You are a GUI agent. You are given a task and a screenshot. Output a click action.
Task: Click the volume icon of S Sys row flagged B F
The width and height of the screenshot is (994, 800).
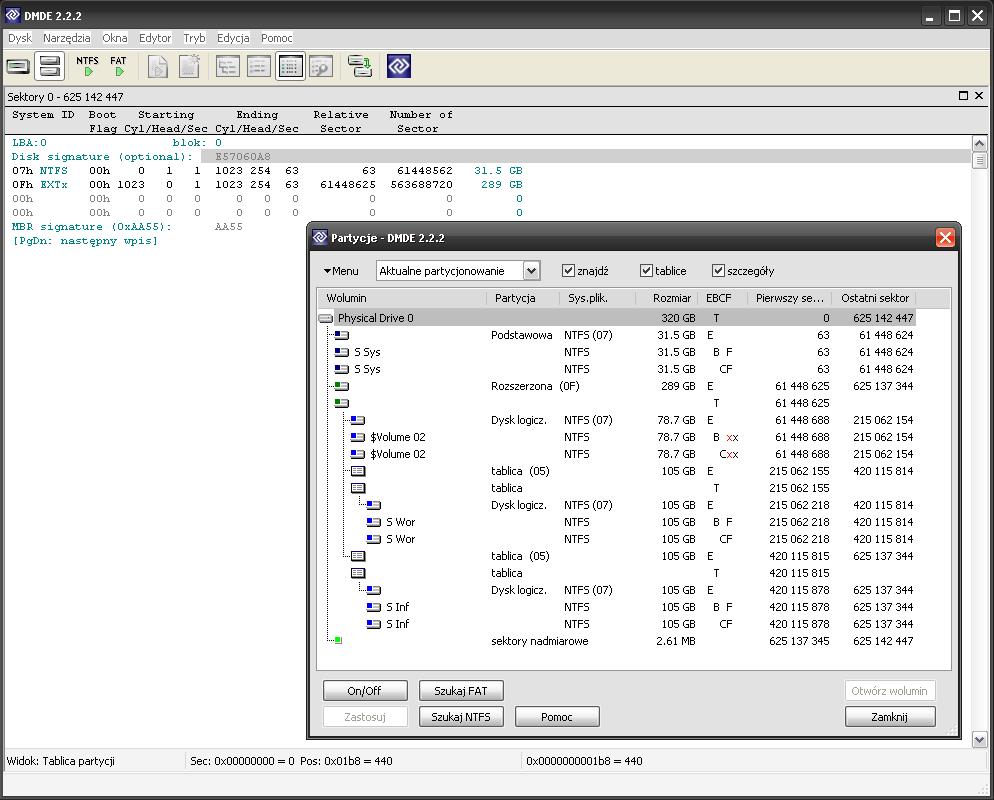pos(342,352)
